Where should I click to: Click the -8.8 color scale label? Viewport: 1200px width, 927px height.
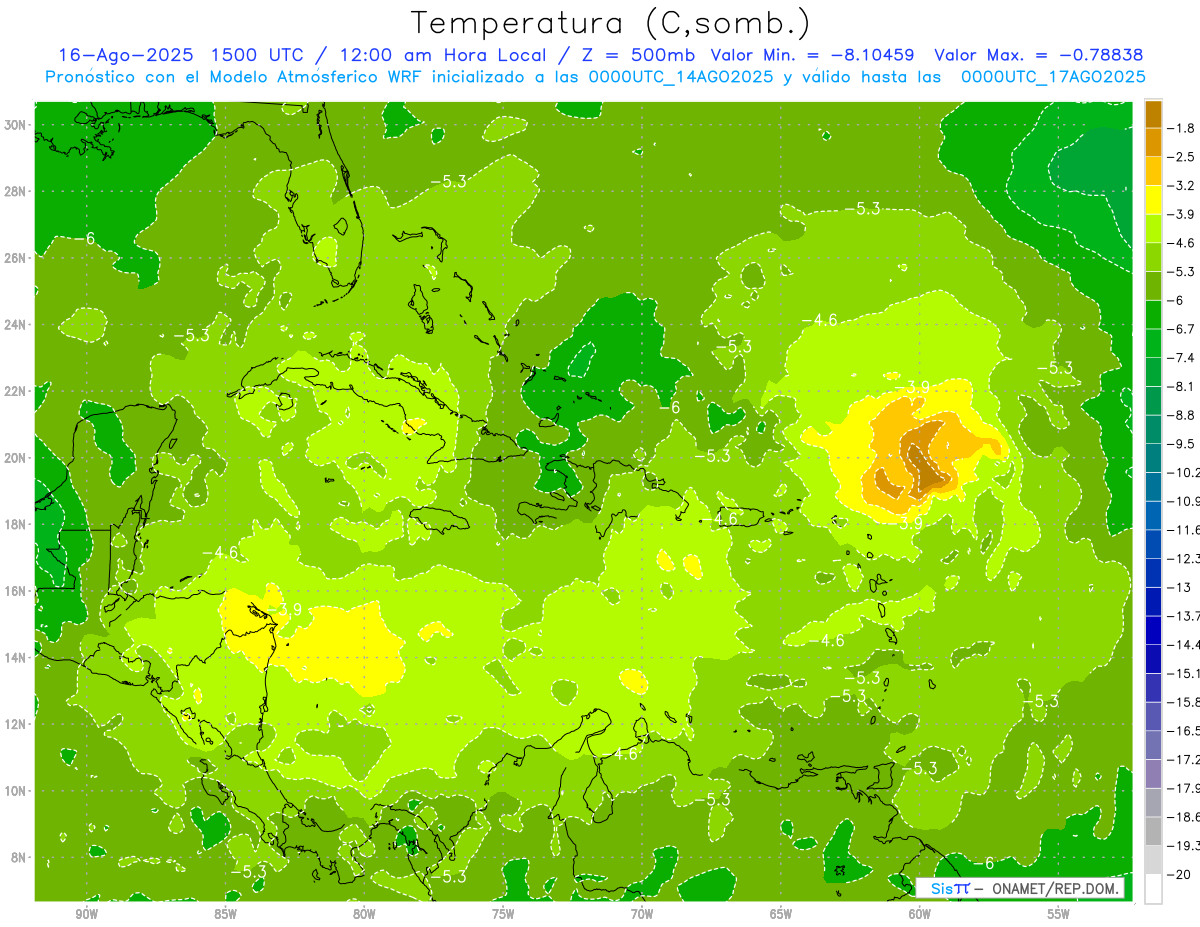tap(1181, 415)
